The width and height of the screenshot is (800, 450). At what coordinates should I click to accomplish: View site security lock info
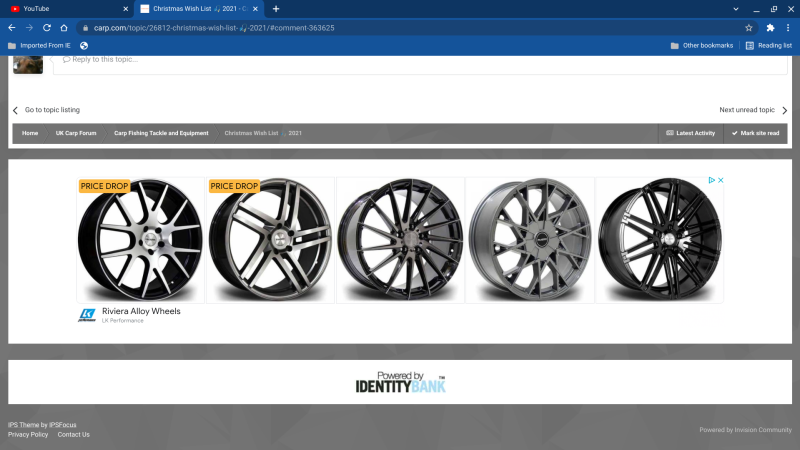(85, 28)
